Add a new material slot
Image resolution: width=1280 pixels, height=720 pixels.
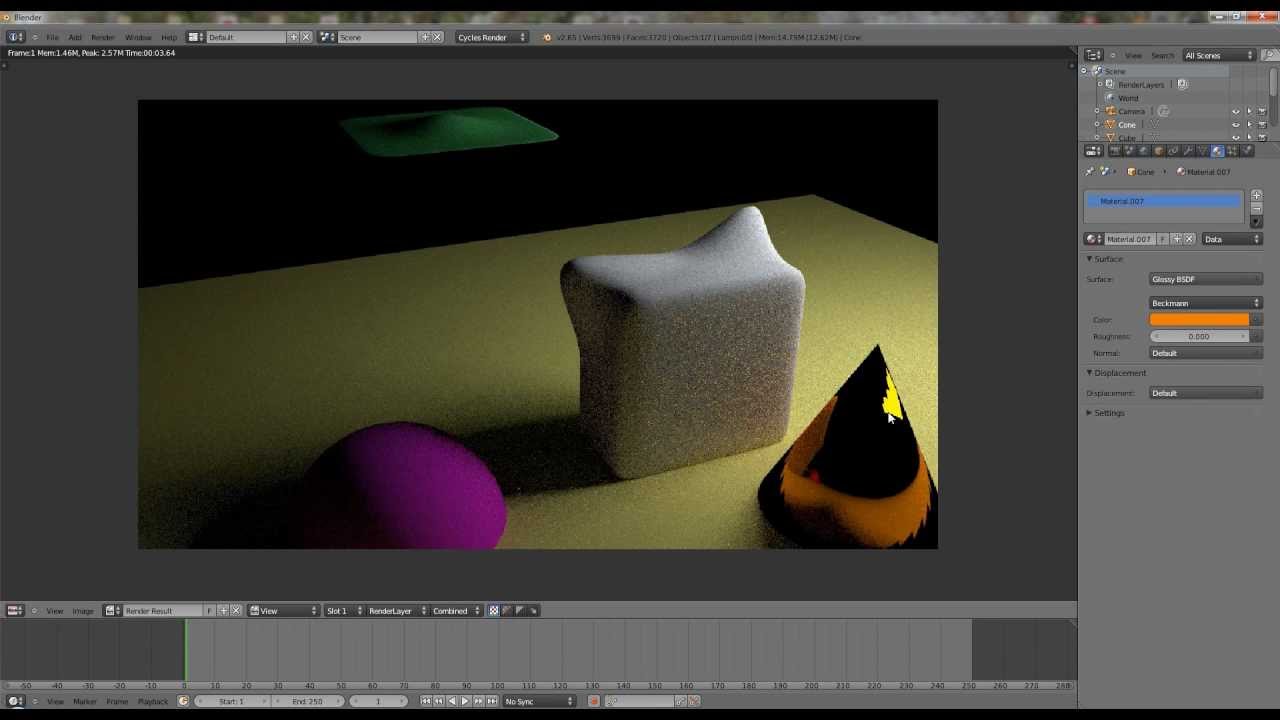pos(1256,195)
